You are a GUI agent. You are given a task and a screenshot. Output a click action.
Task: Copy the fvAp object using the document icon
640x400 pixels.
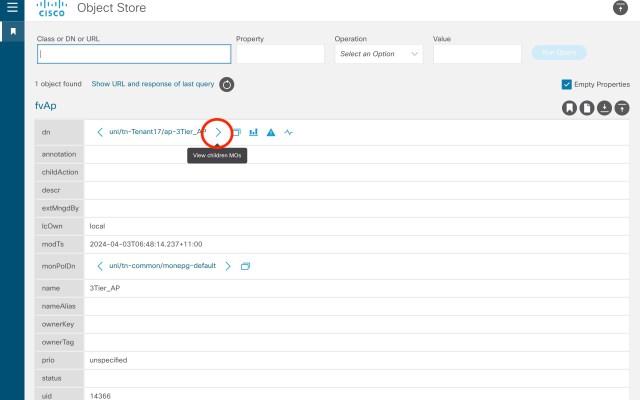[587, 108]
